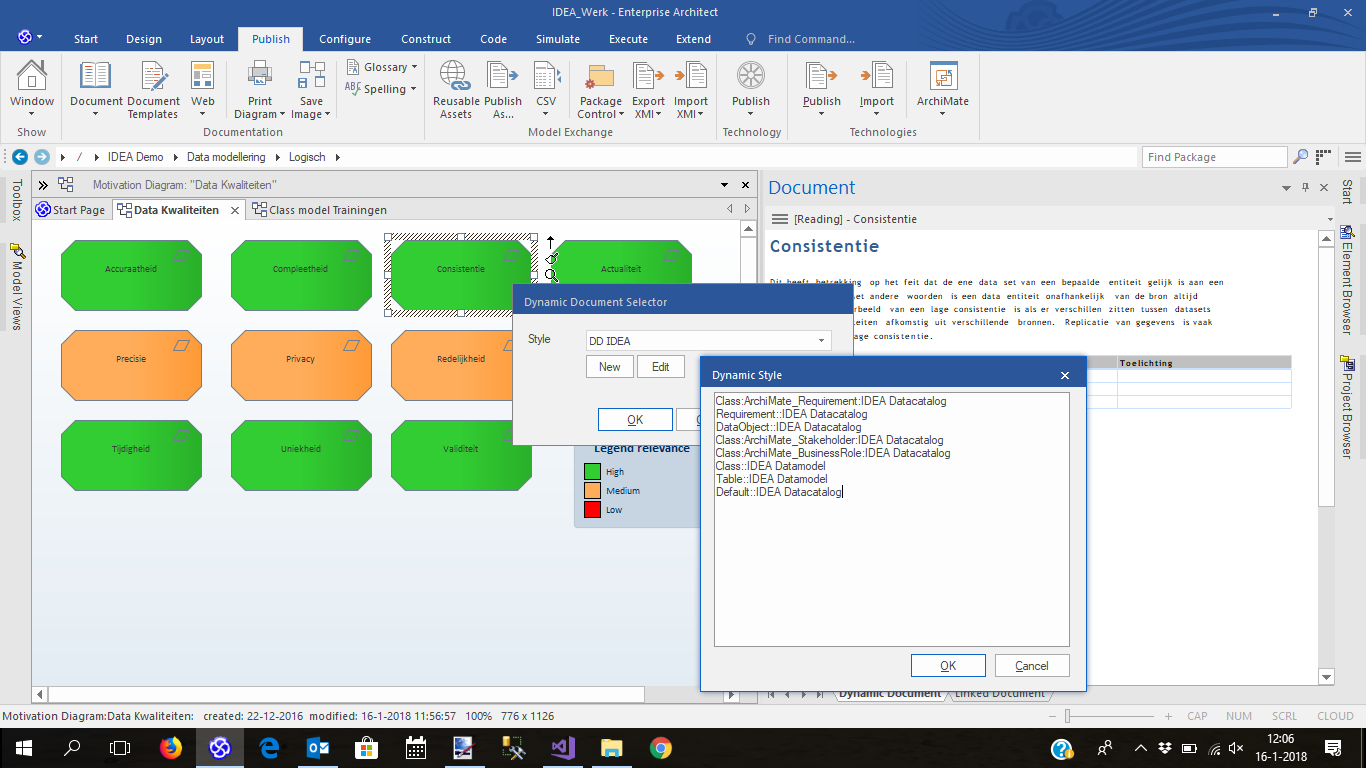The height and width of the screenshot is (768, 1366).
Task: Open Toolbox side panel
Action: [16, 200]
